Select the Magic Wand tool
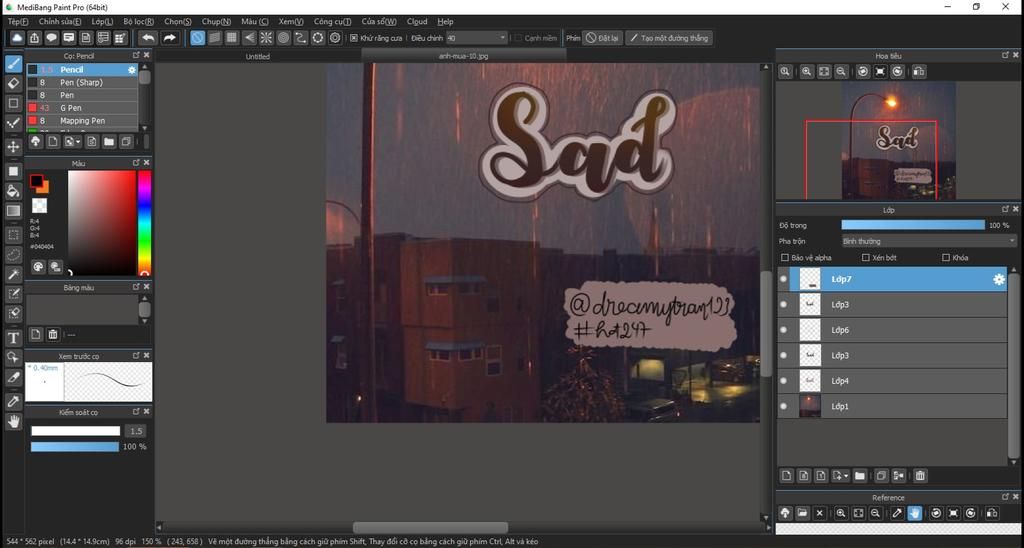Viewport: 1024px width, 548px height. 13,274
